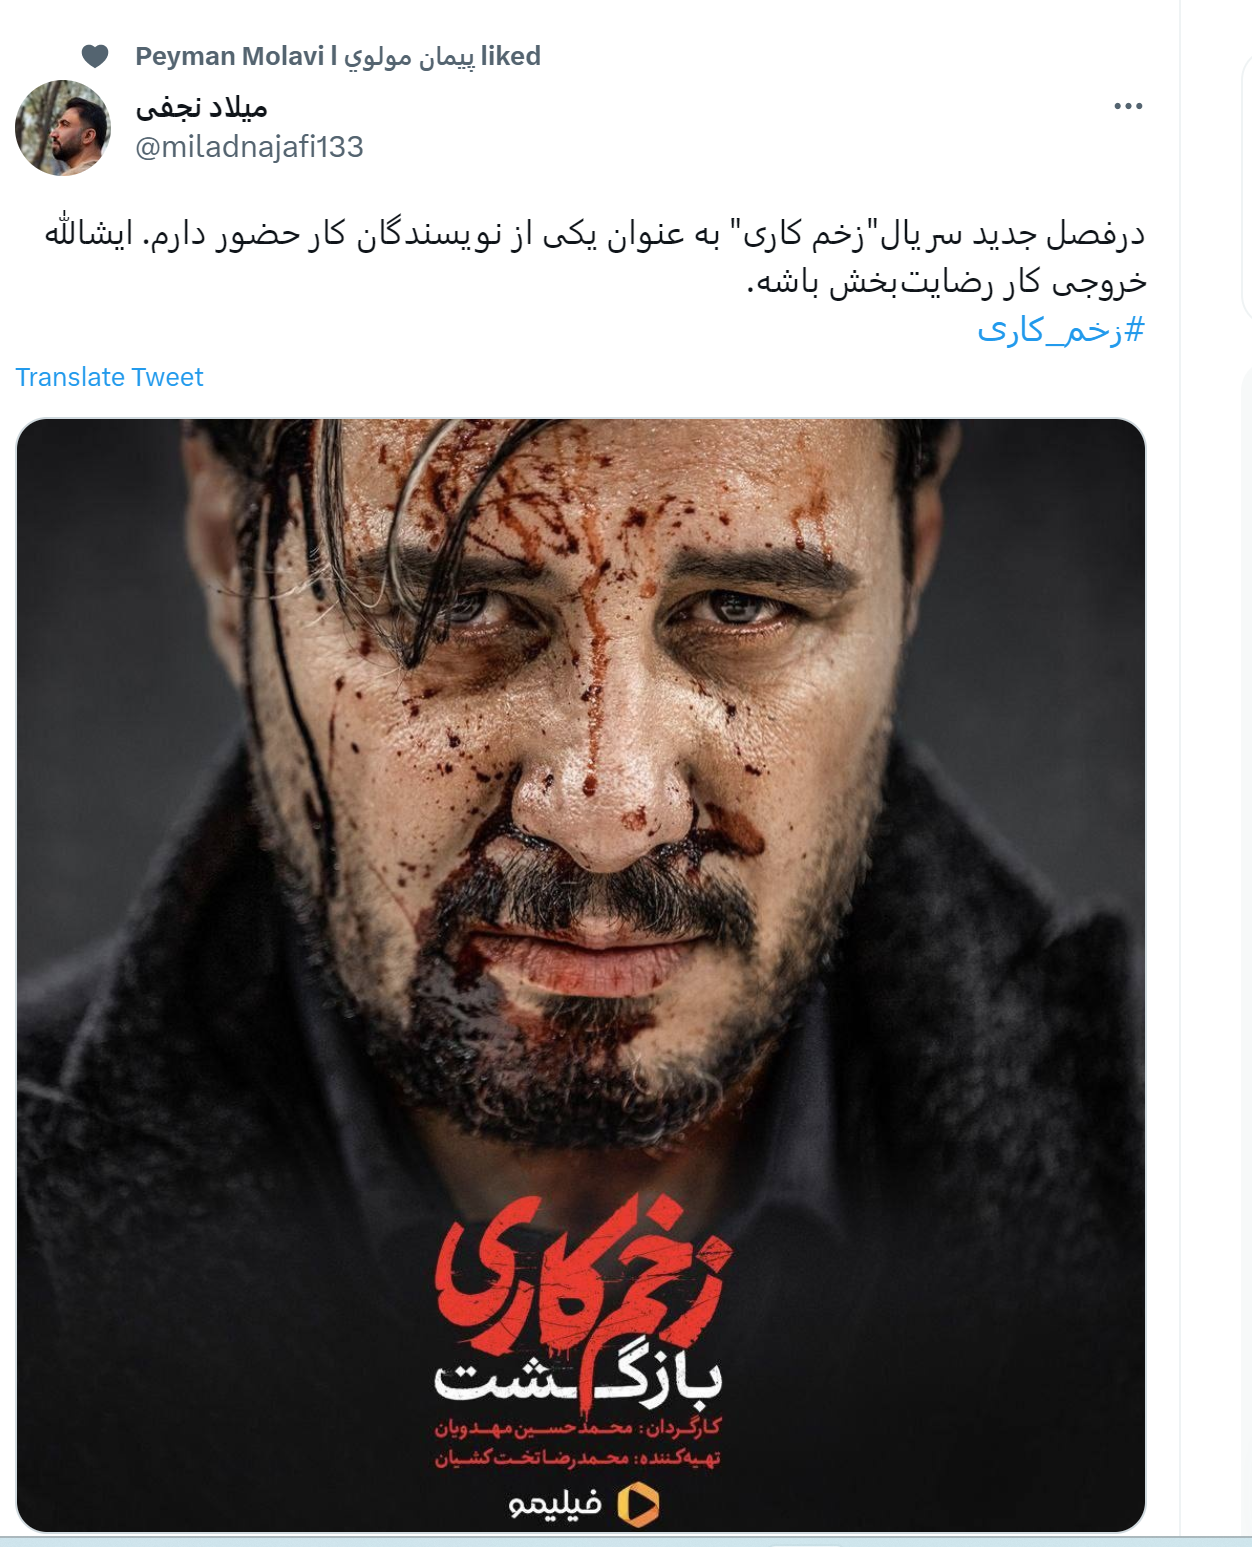Viewport: 1252px width, 1547px height.
Task: Click the orange Filimo play logo in the poster
Action: pyautogui.click(x=638, y=1504)
